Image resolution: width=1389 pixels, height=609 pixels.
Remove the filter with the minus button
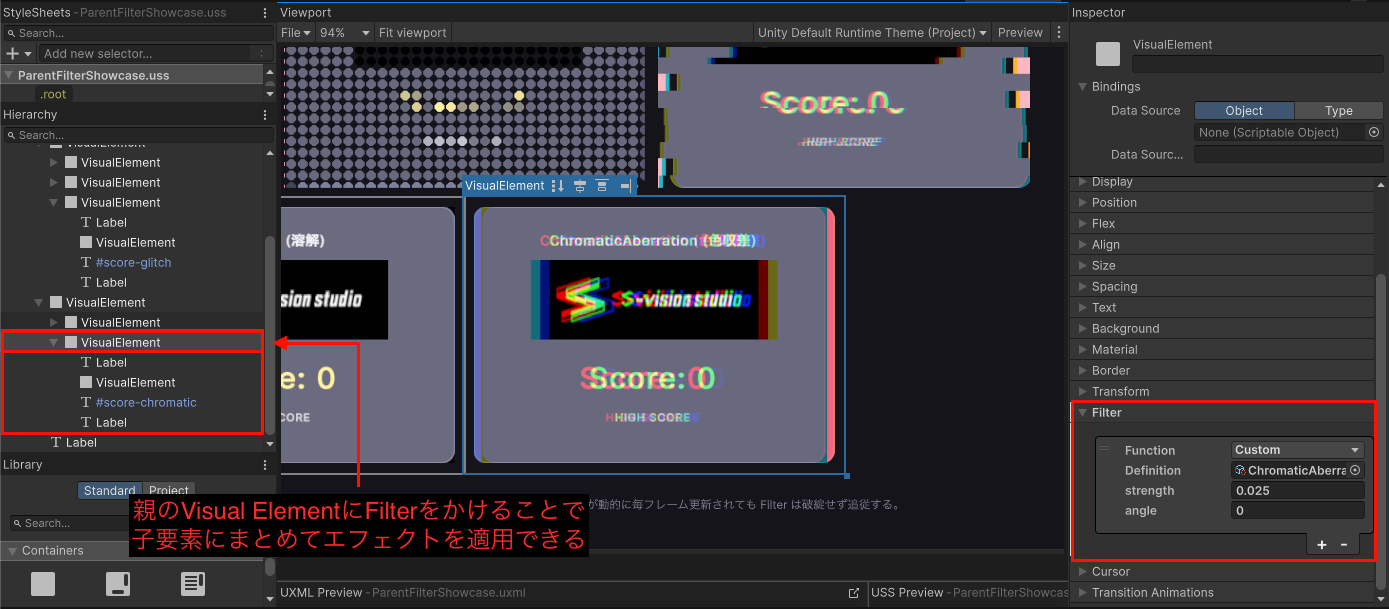[x=1344, y=545]
